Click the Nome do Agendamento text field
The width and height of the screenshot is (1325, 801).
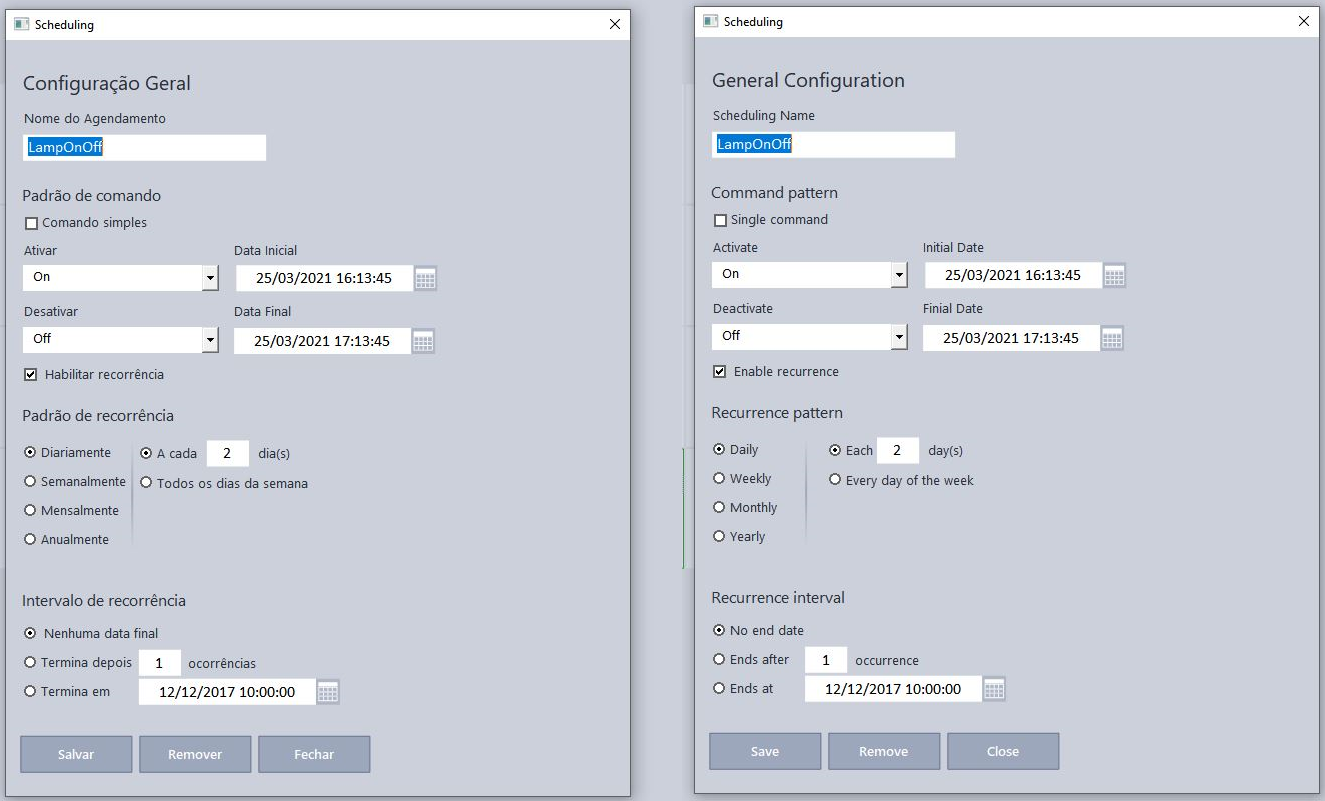144,148
